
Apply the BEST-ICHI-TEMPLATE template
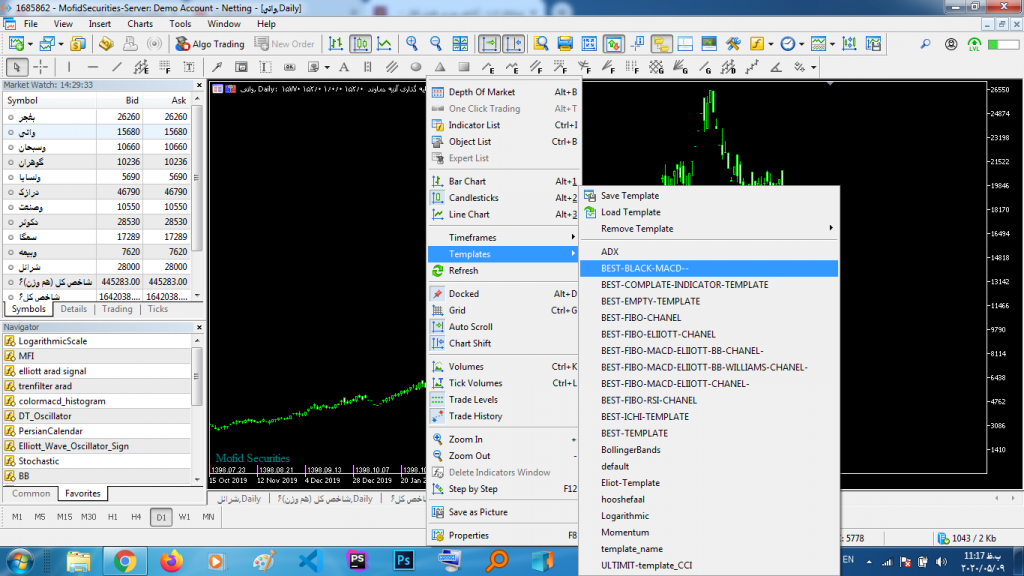(644, 417)
